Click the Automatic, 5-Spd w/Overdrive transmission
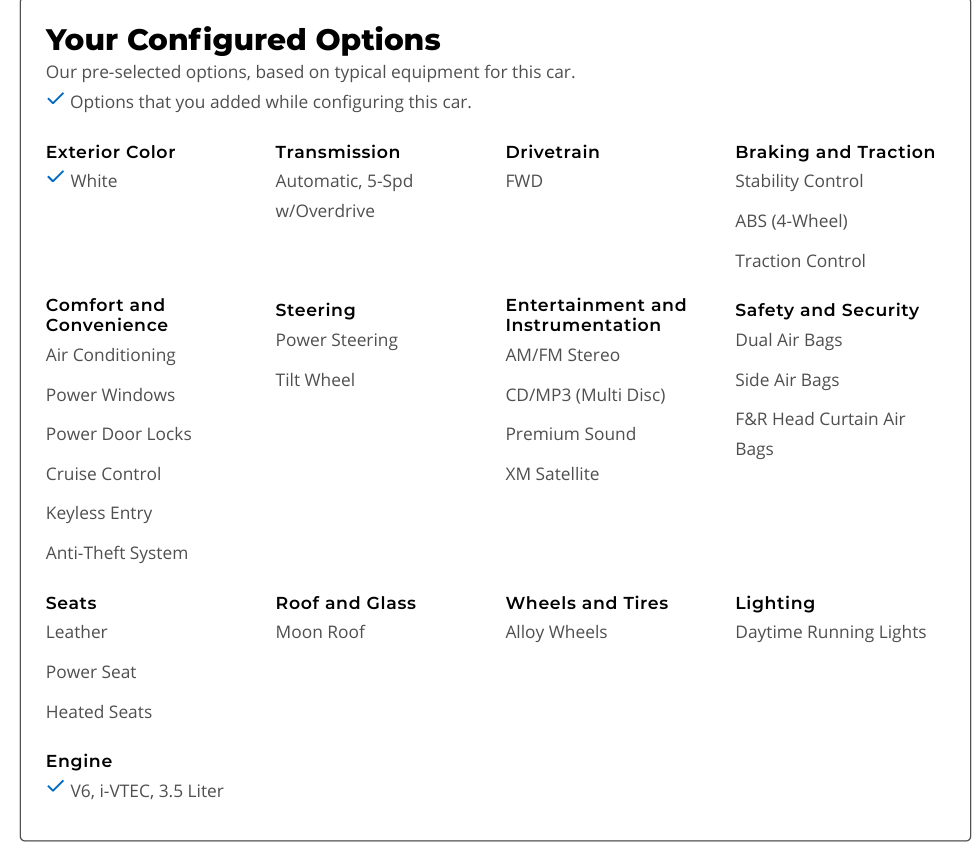Viewport: 976px width, 849px height. tap(344, 196)
